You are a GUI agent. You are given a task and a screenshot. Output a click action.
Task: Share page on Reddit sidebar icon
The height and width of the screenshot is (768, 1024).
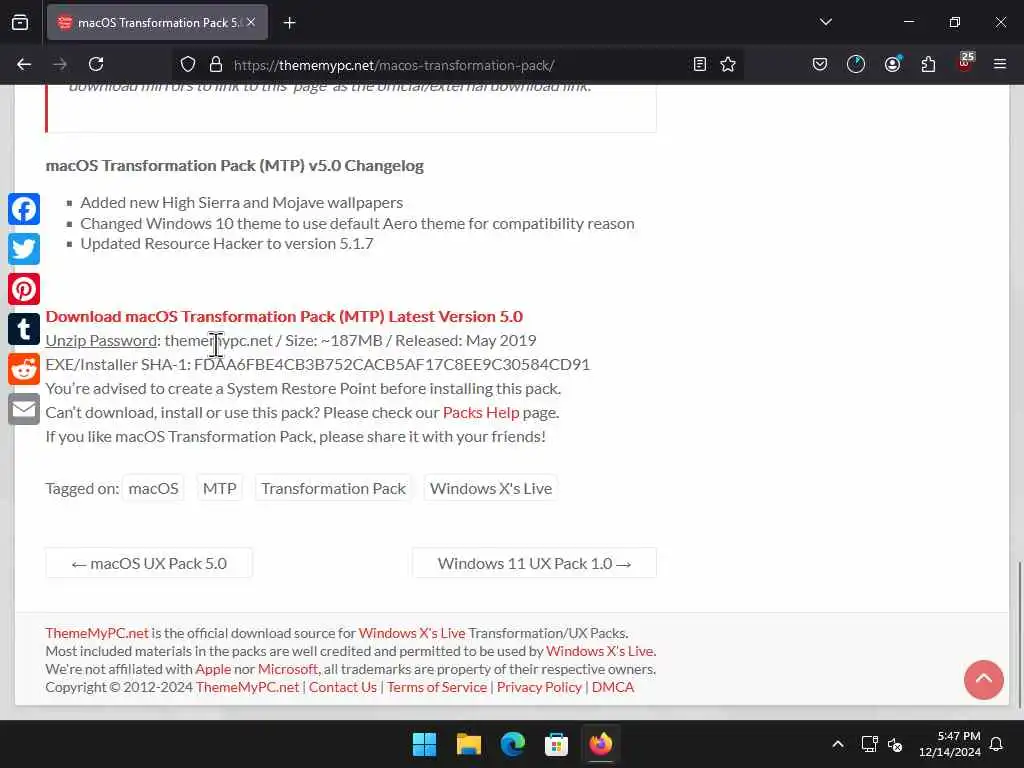pos(24,369)
